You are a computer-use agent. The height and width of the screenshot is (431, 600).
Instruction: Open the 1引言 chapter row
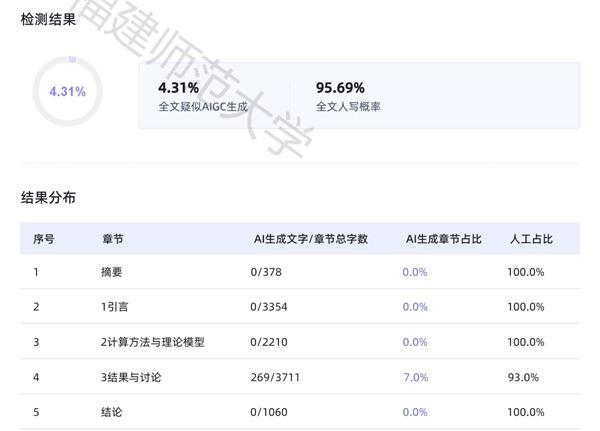point(115,307)
